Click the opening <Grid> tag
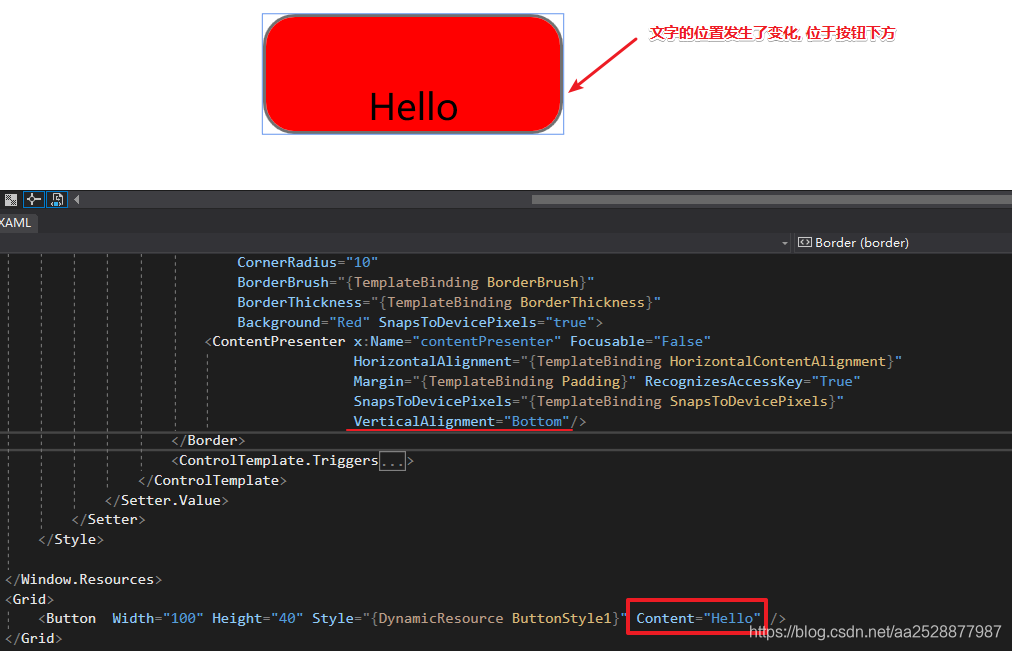This screenshot has width=1012, height=651. (x=30, y=599)
